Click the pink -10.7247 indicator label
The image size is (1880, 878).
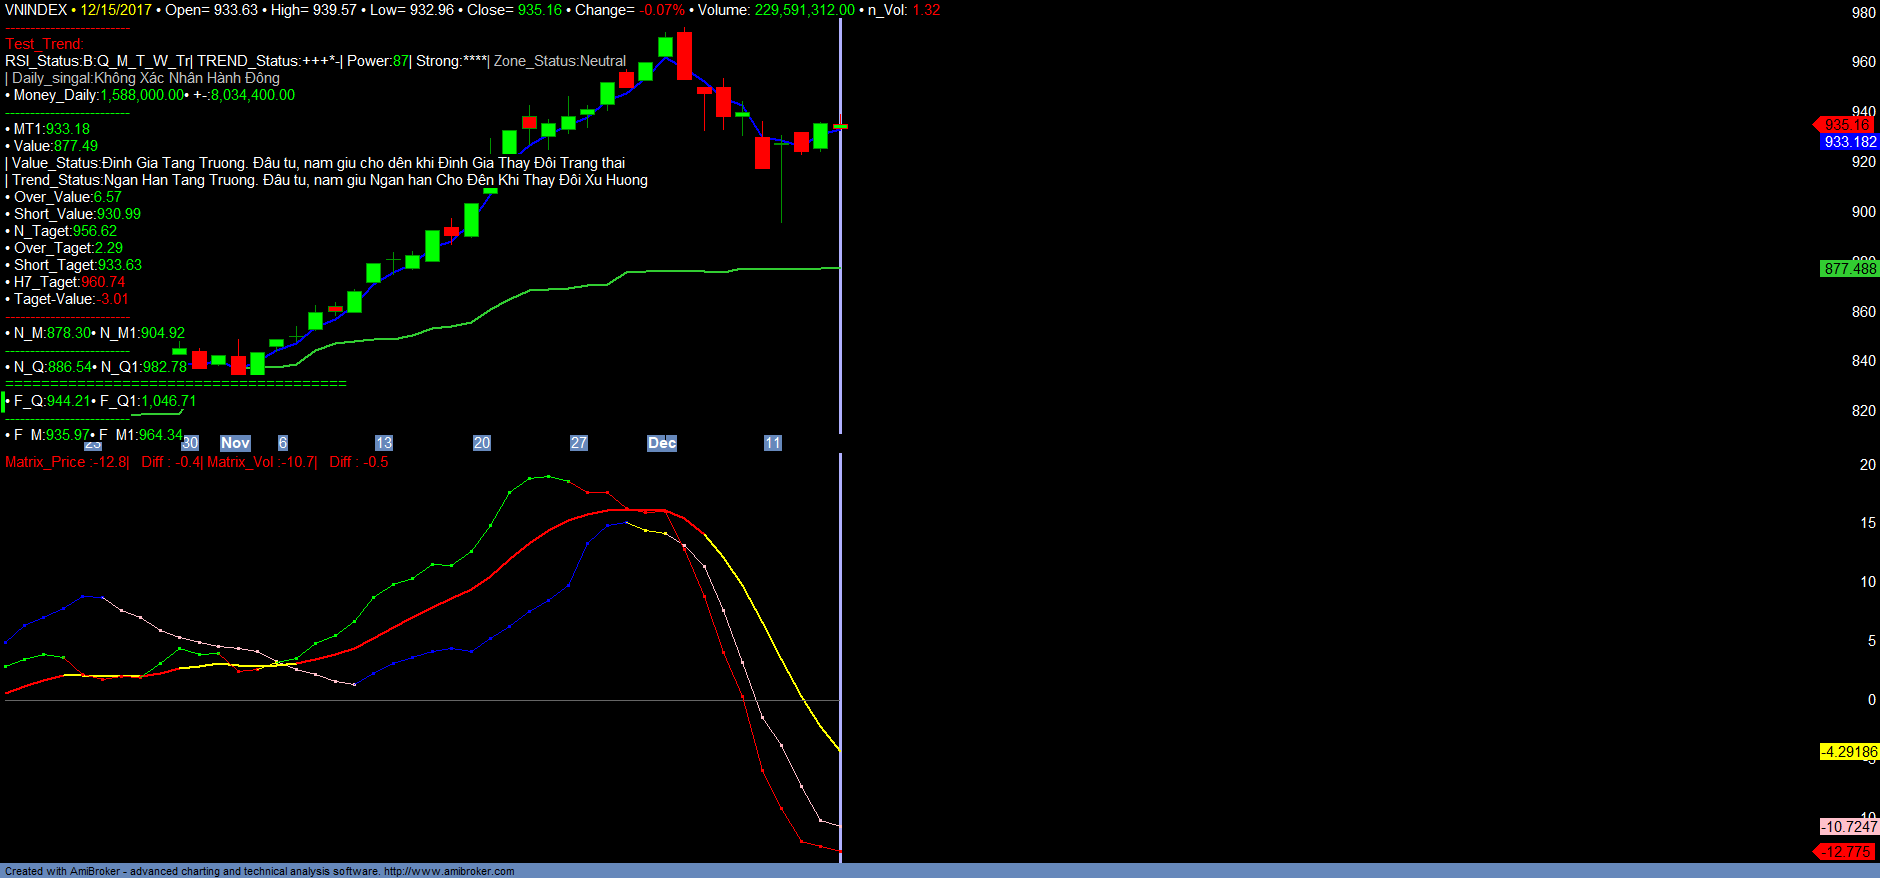coord(1848,827)
